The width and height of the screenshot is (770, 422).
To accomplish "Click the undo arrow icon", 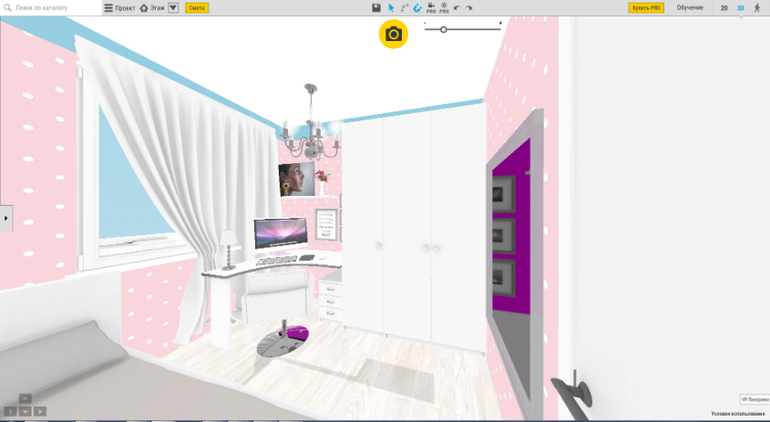I will coord(457,8).
